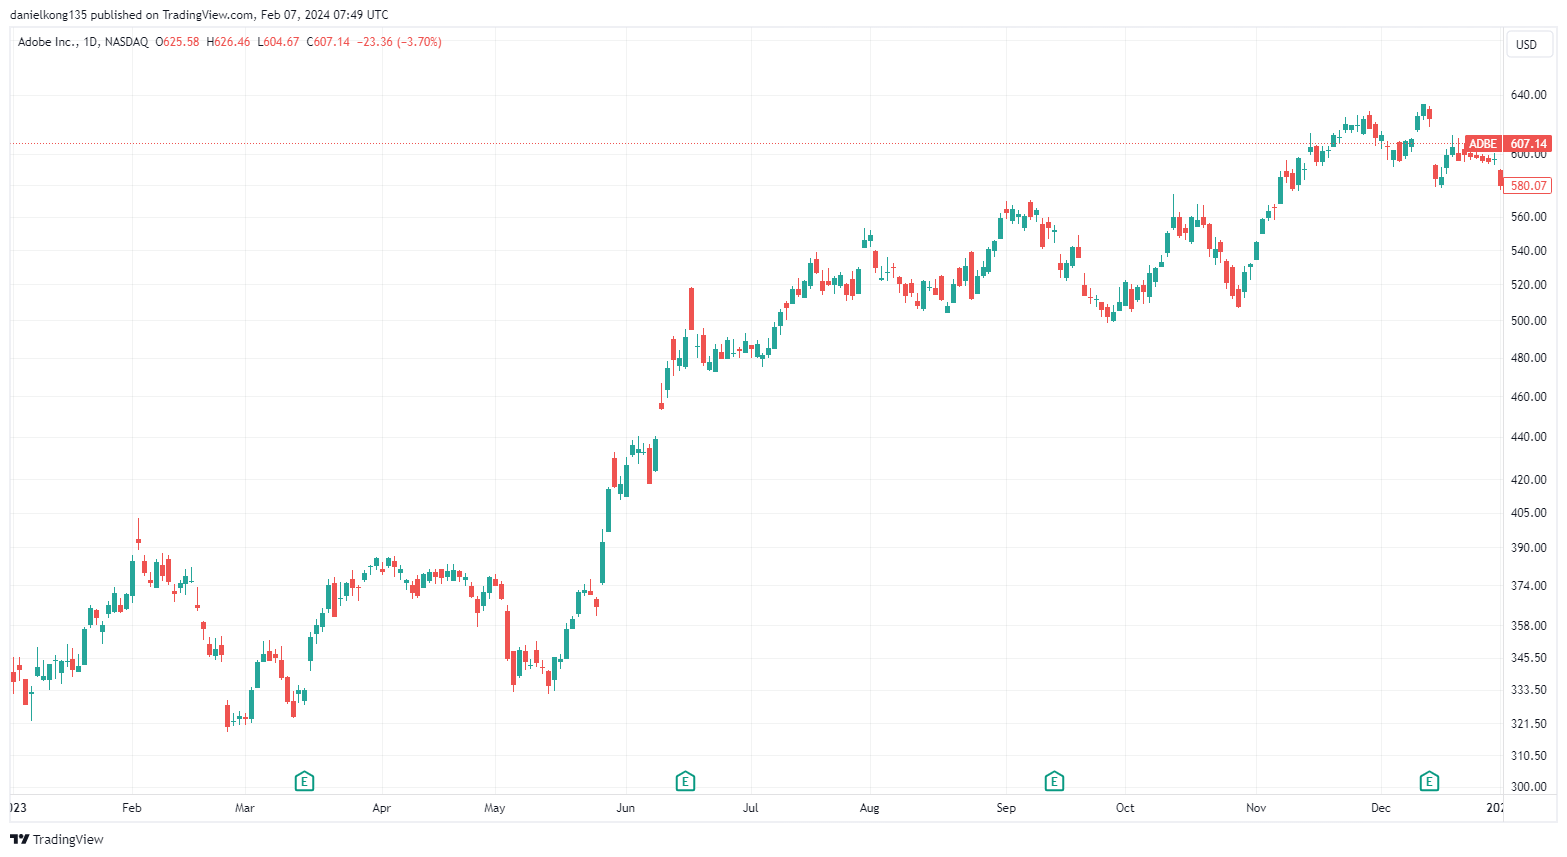1567x857 pixels.
Task: Click the March earnings E marker
Action: 304,781
